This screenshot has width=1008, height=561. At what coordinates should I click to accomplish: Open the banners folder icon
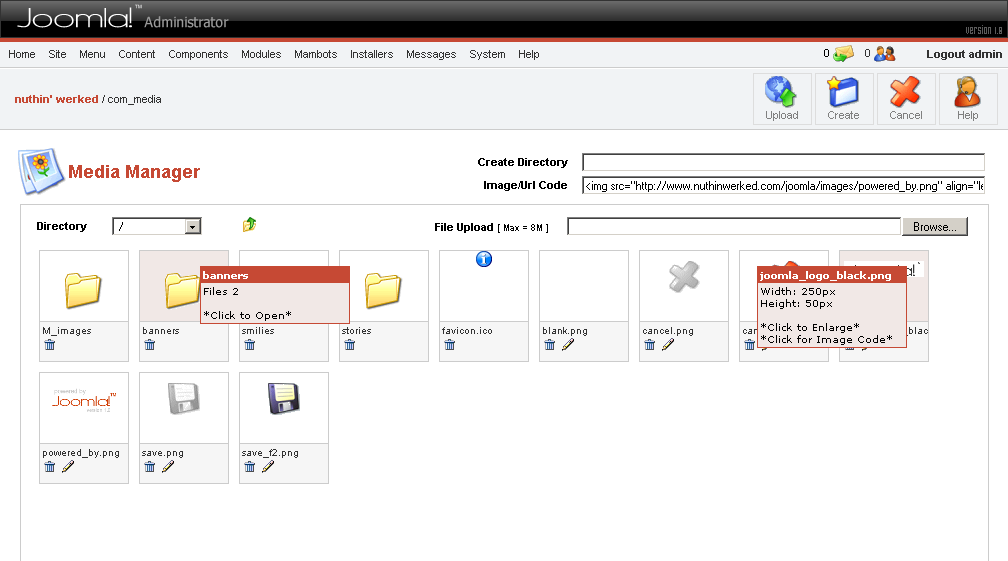point(181,290)
